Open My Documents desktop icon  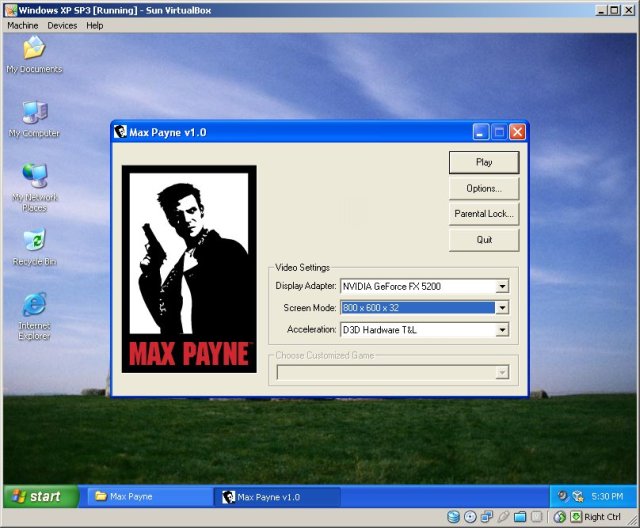click(x=34, y=51)
